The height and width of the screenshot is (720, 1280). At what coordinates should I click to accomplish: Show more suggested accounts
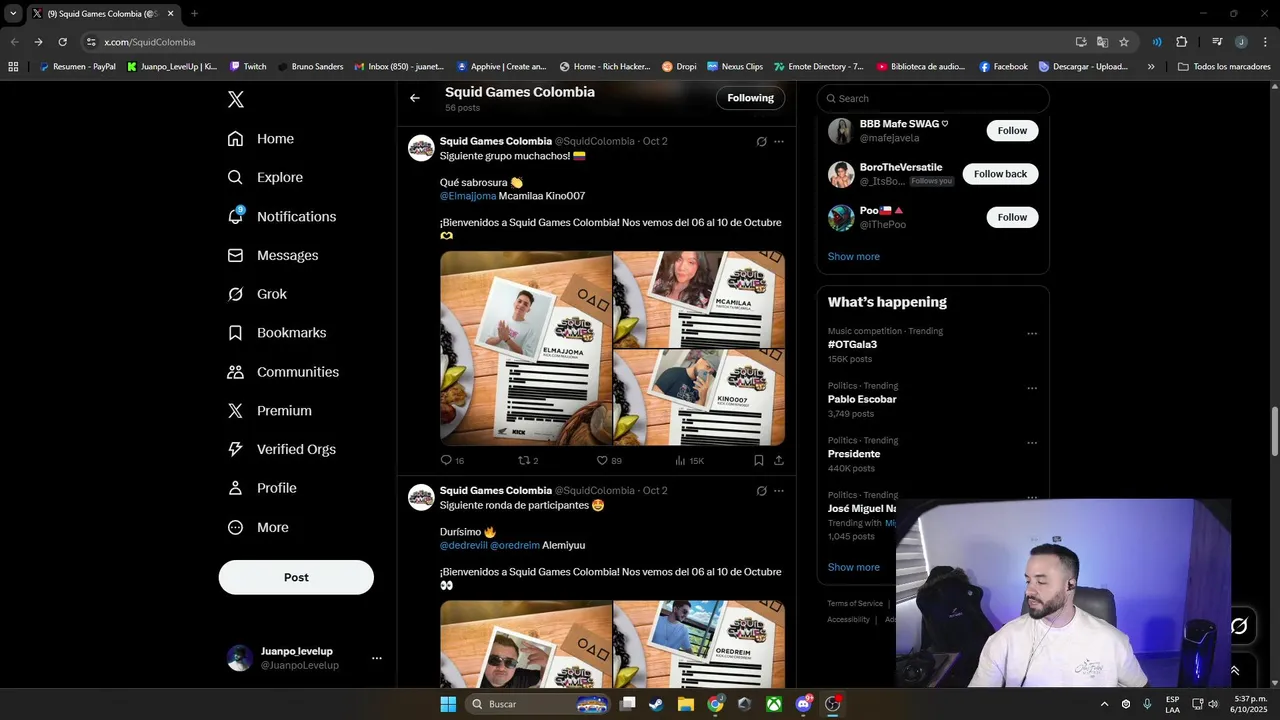tap(853, 257)
